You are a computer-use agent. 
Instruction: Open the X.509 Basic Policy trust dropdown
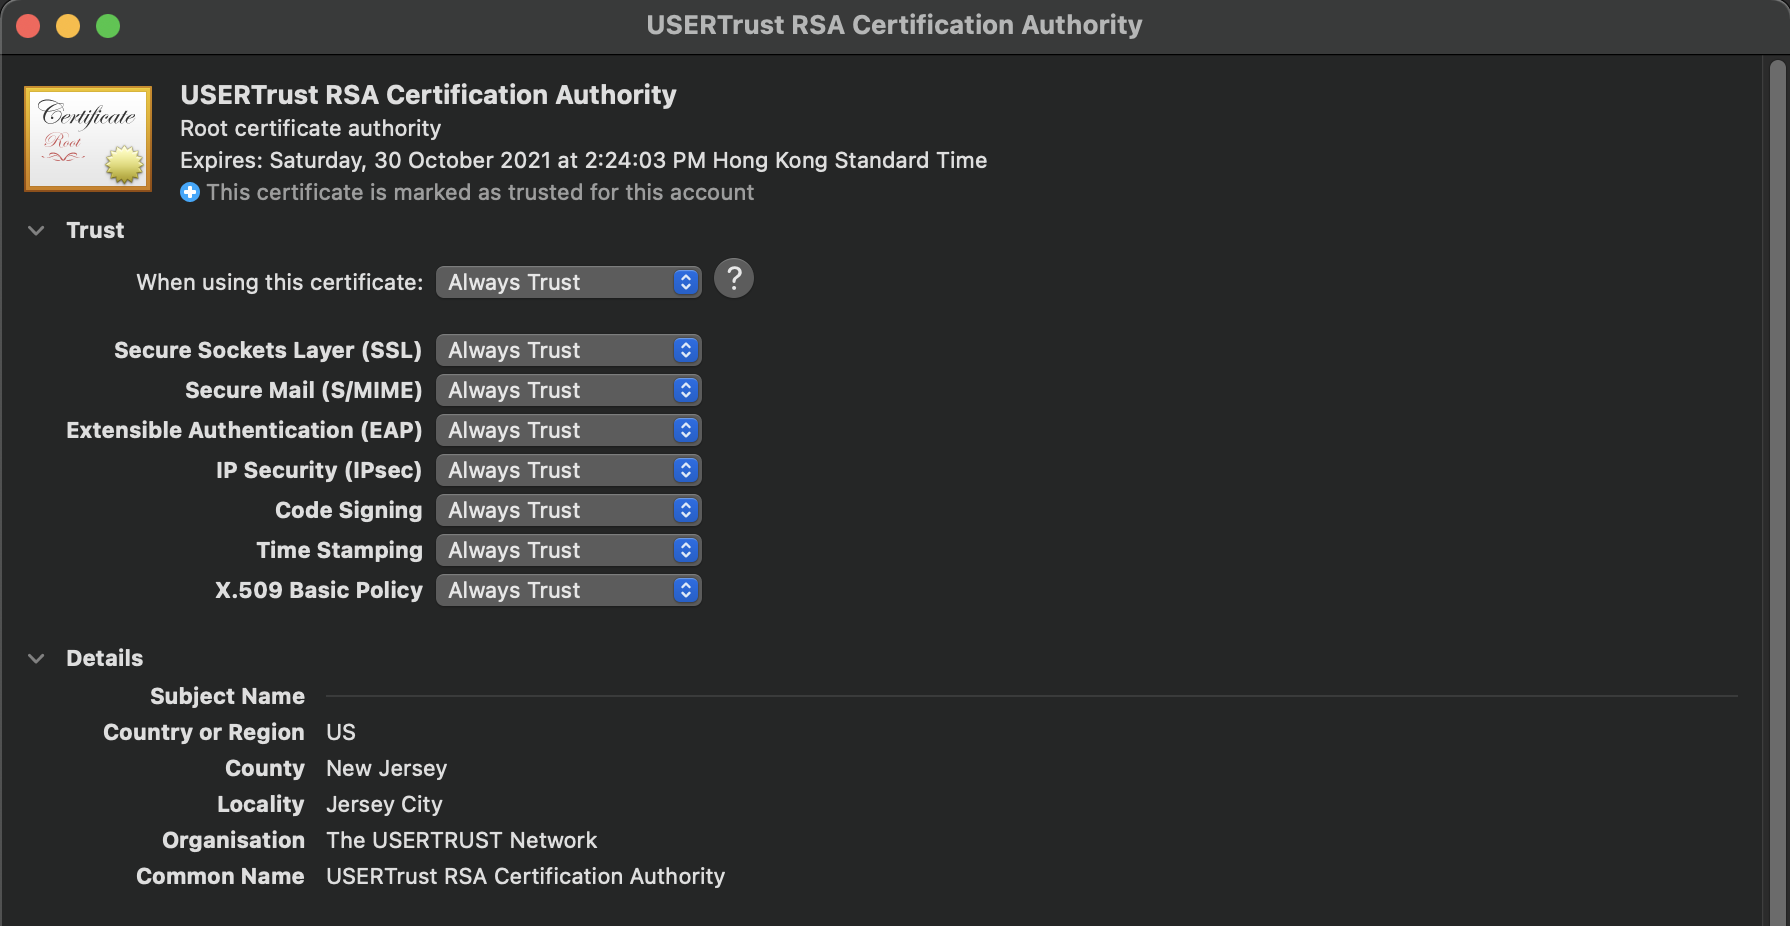click(x=568, y=590)
